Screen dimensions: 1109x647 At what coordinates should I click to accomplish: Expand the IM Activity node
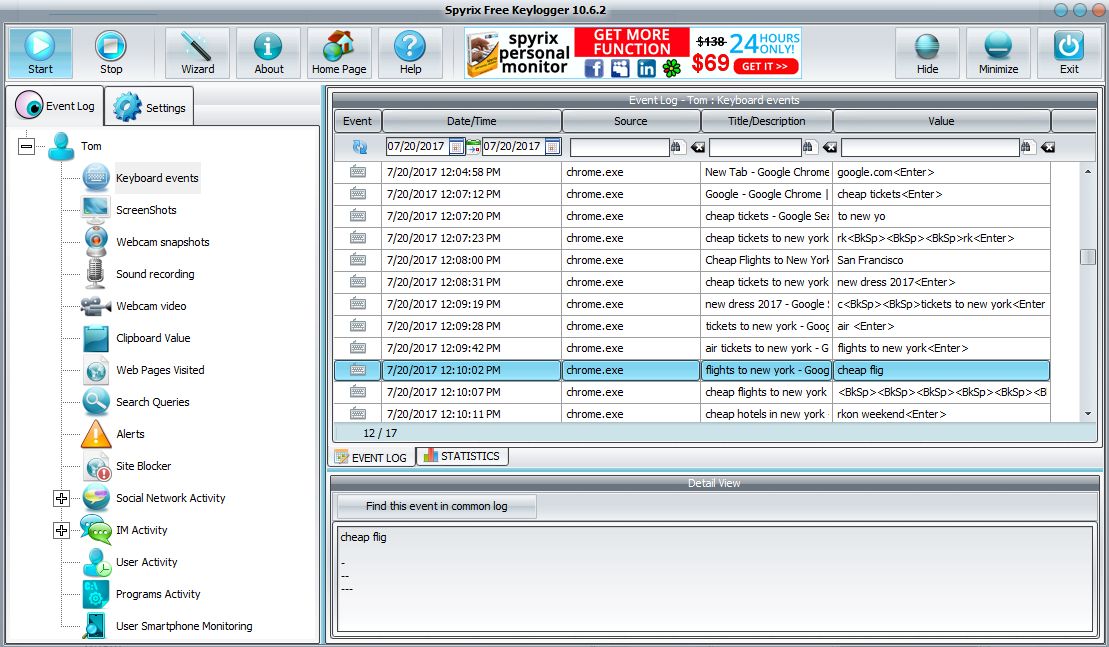click(62, 529)
